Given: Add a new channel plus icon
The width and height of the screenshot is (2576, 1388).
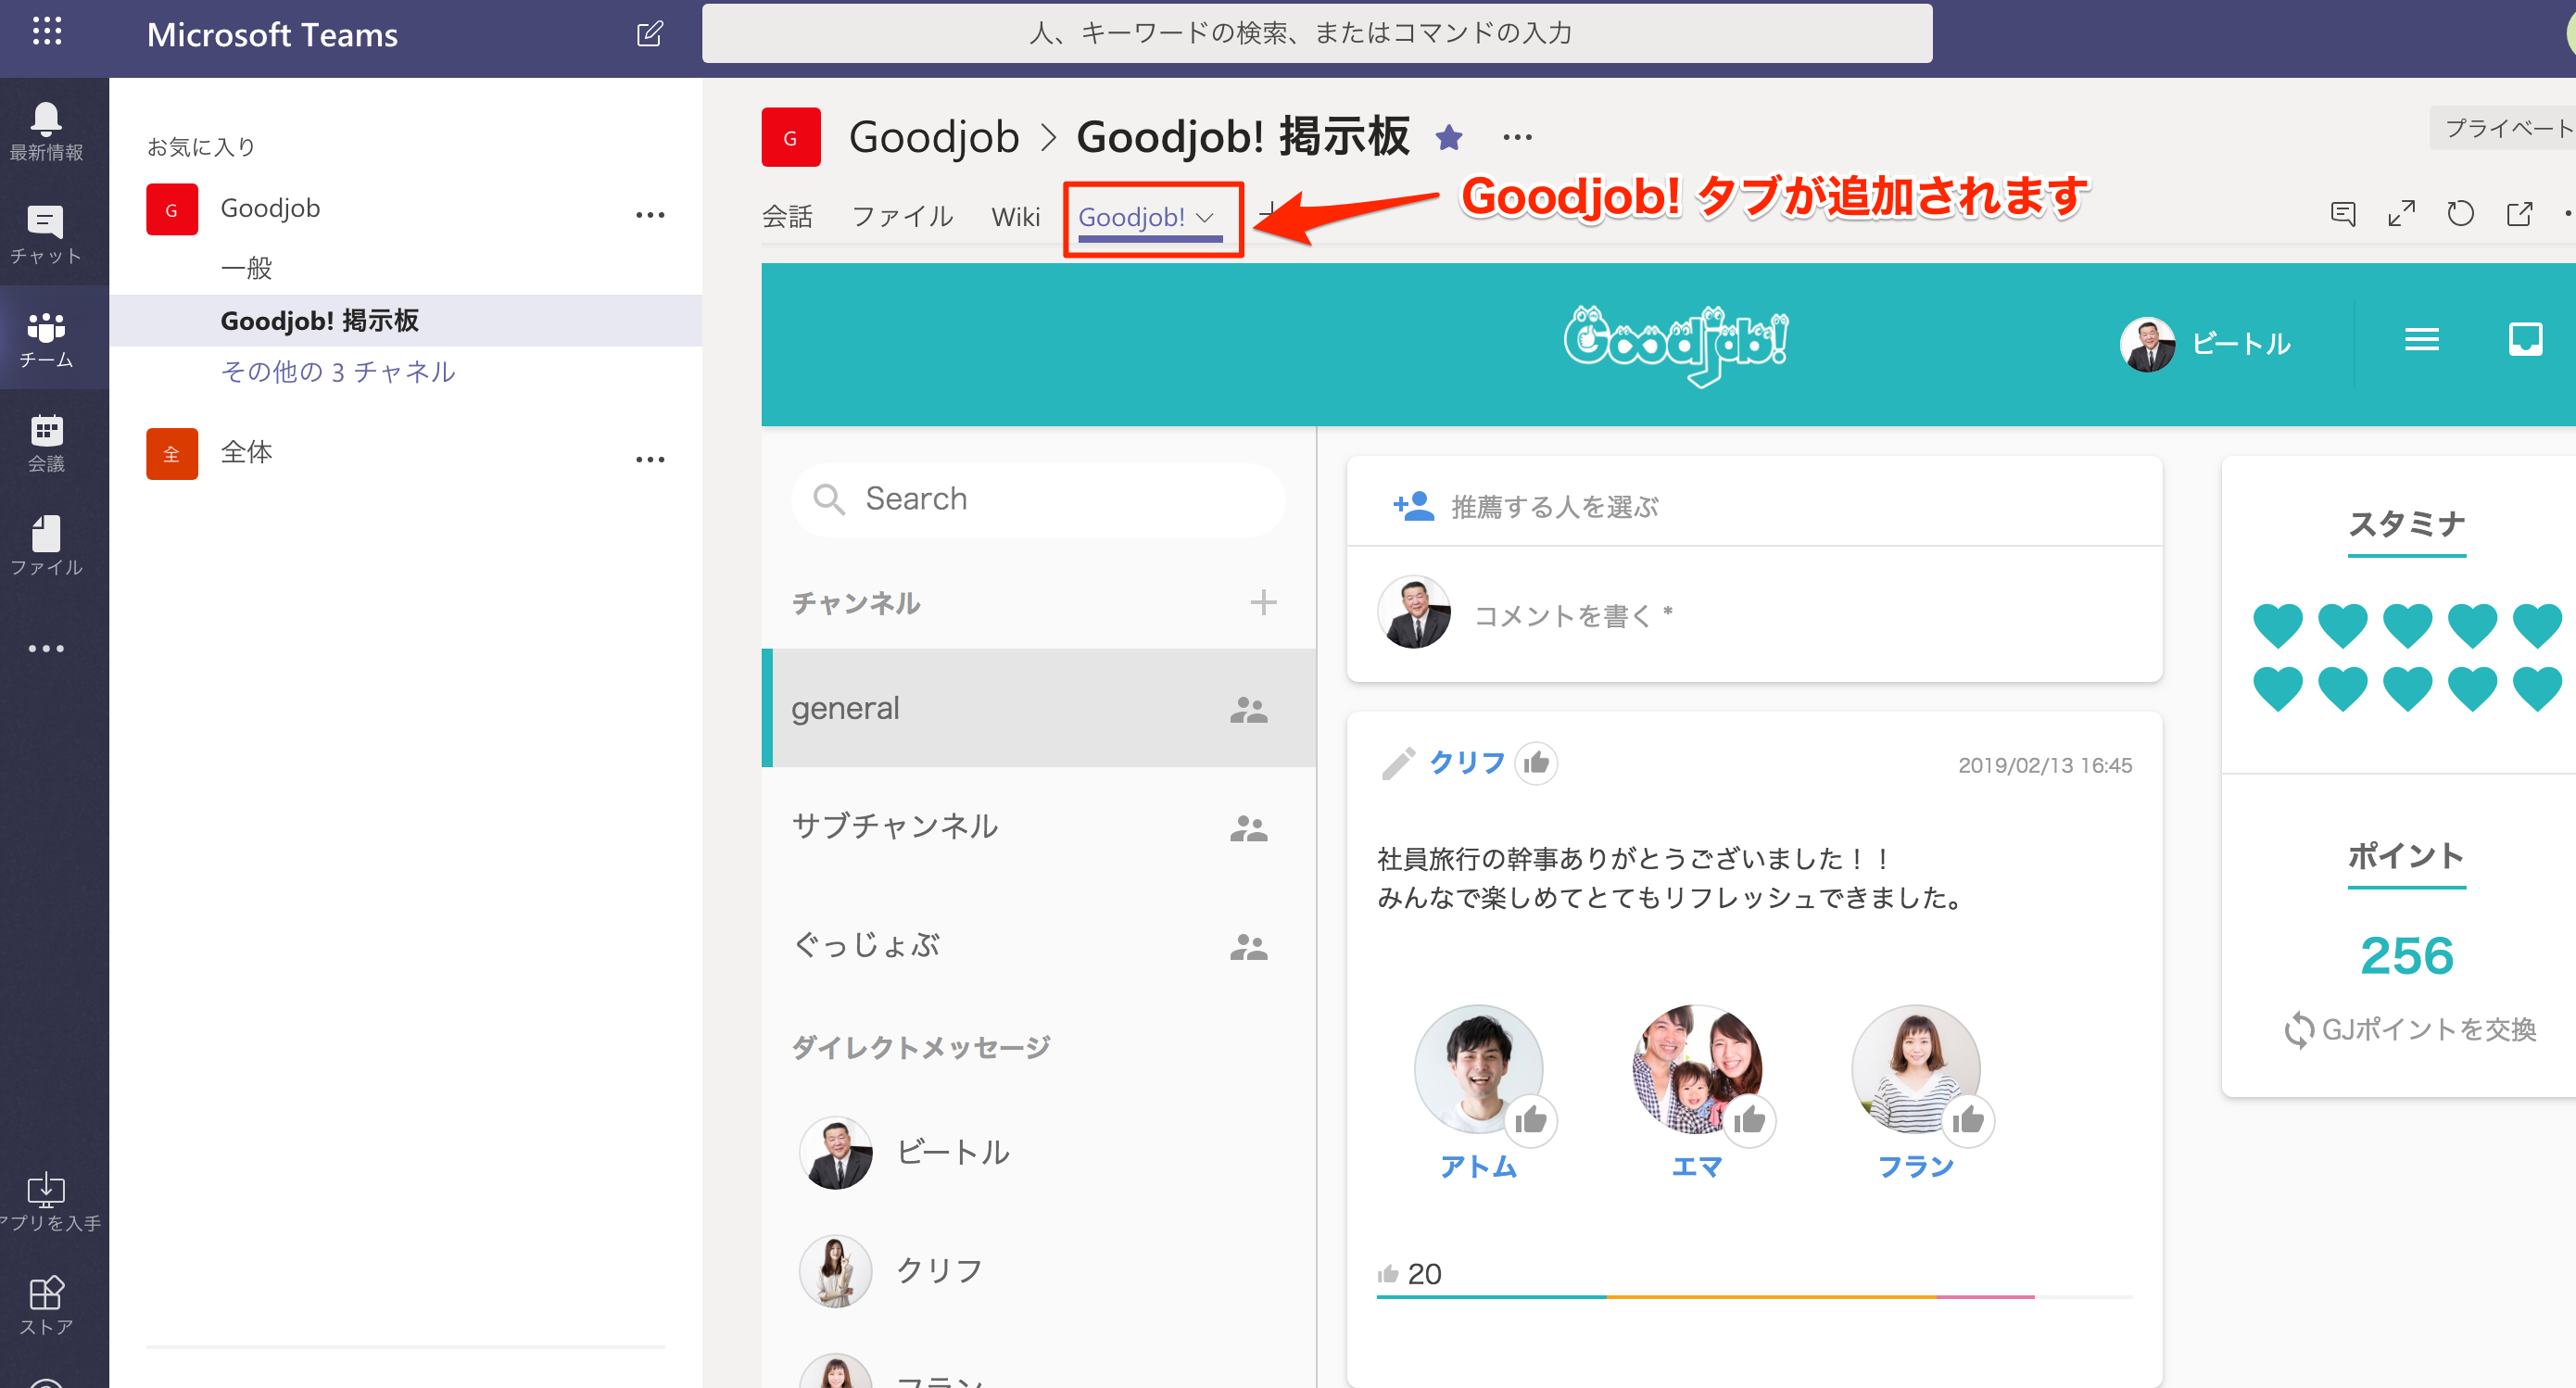Looking at the screenshot, I should (1263, 602).
